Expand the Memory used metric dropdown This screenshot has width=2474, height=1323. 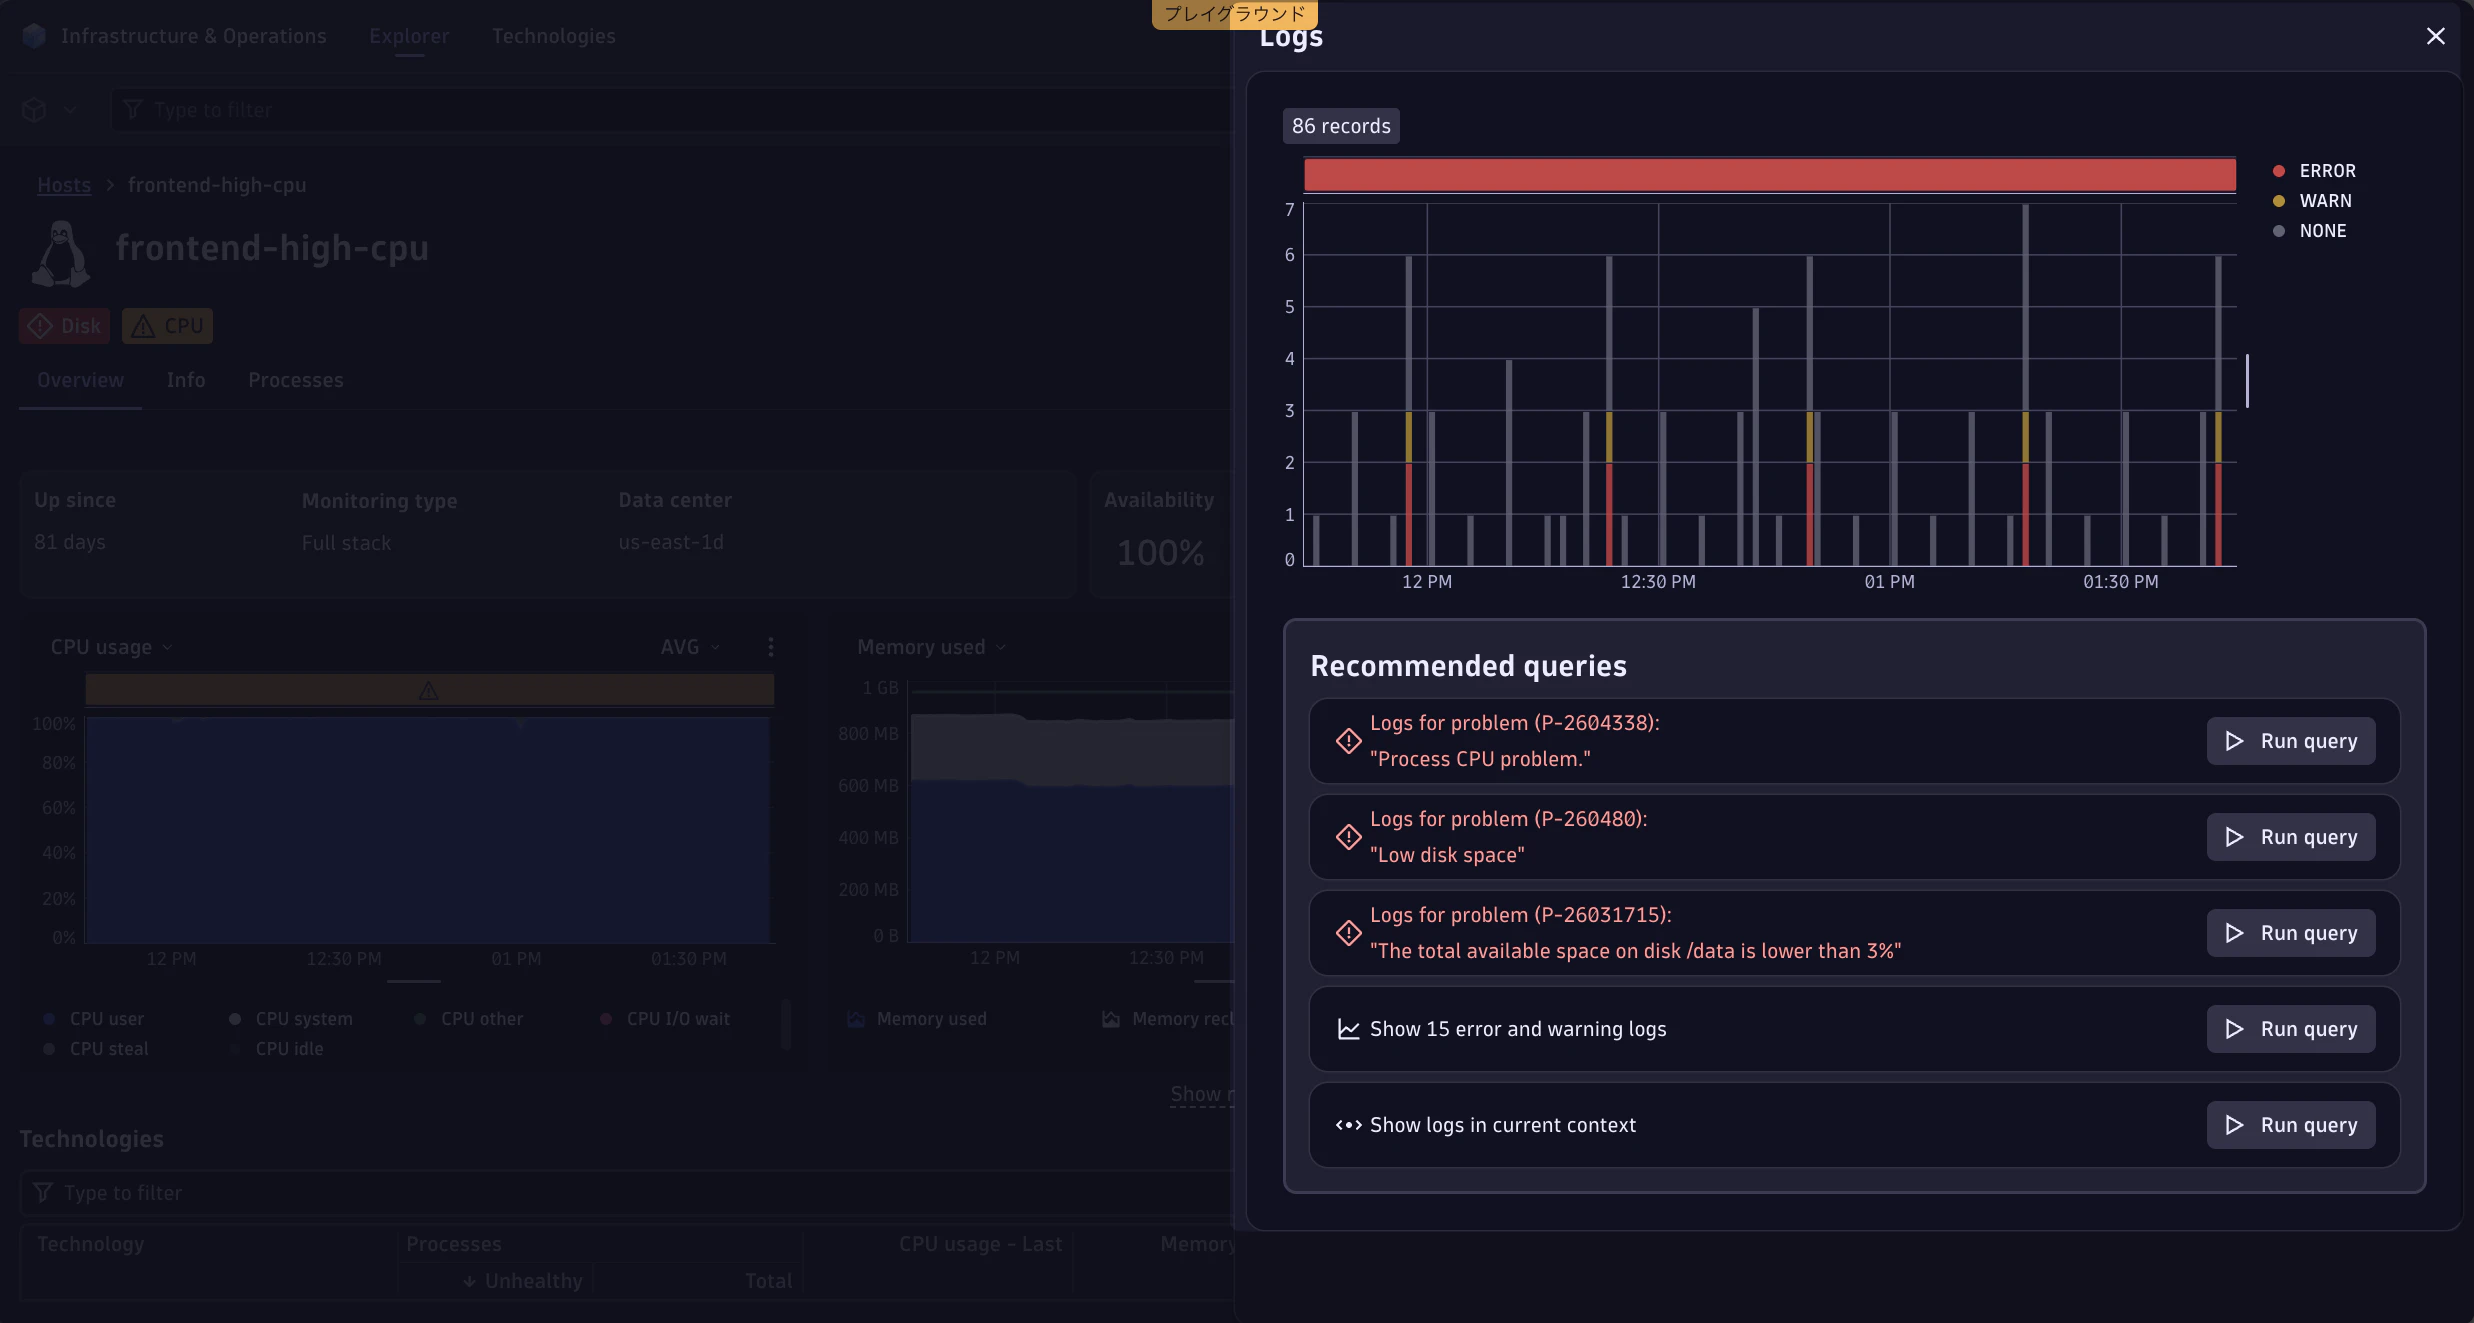pyautogui.click(x=931, y=647)
